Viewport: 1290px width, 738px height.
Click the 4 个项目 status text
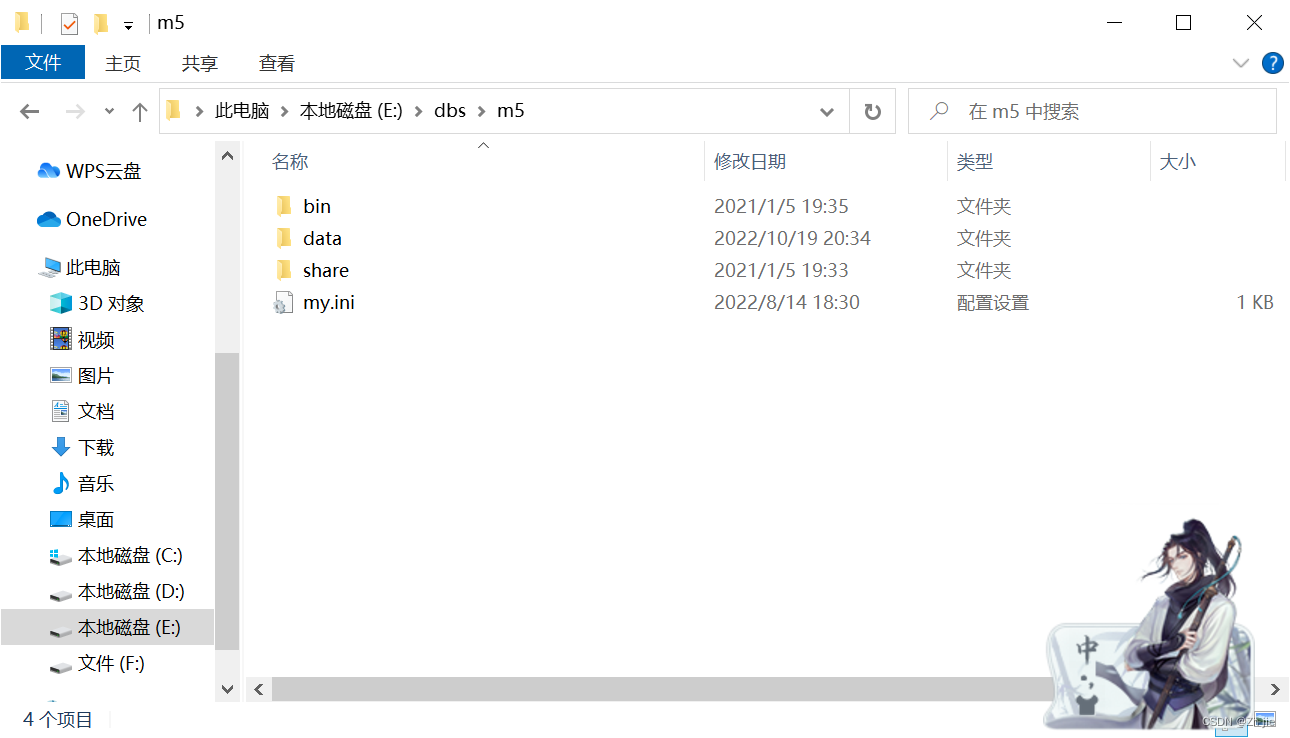(58, 719)
